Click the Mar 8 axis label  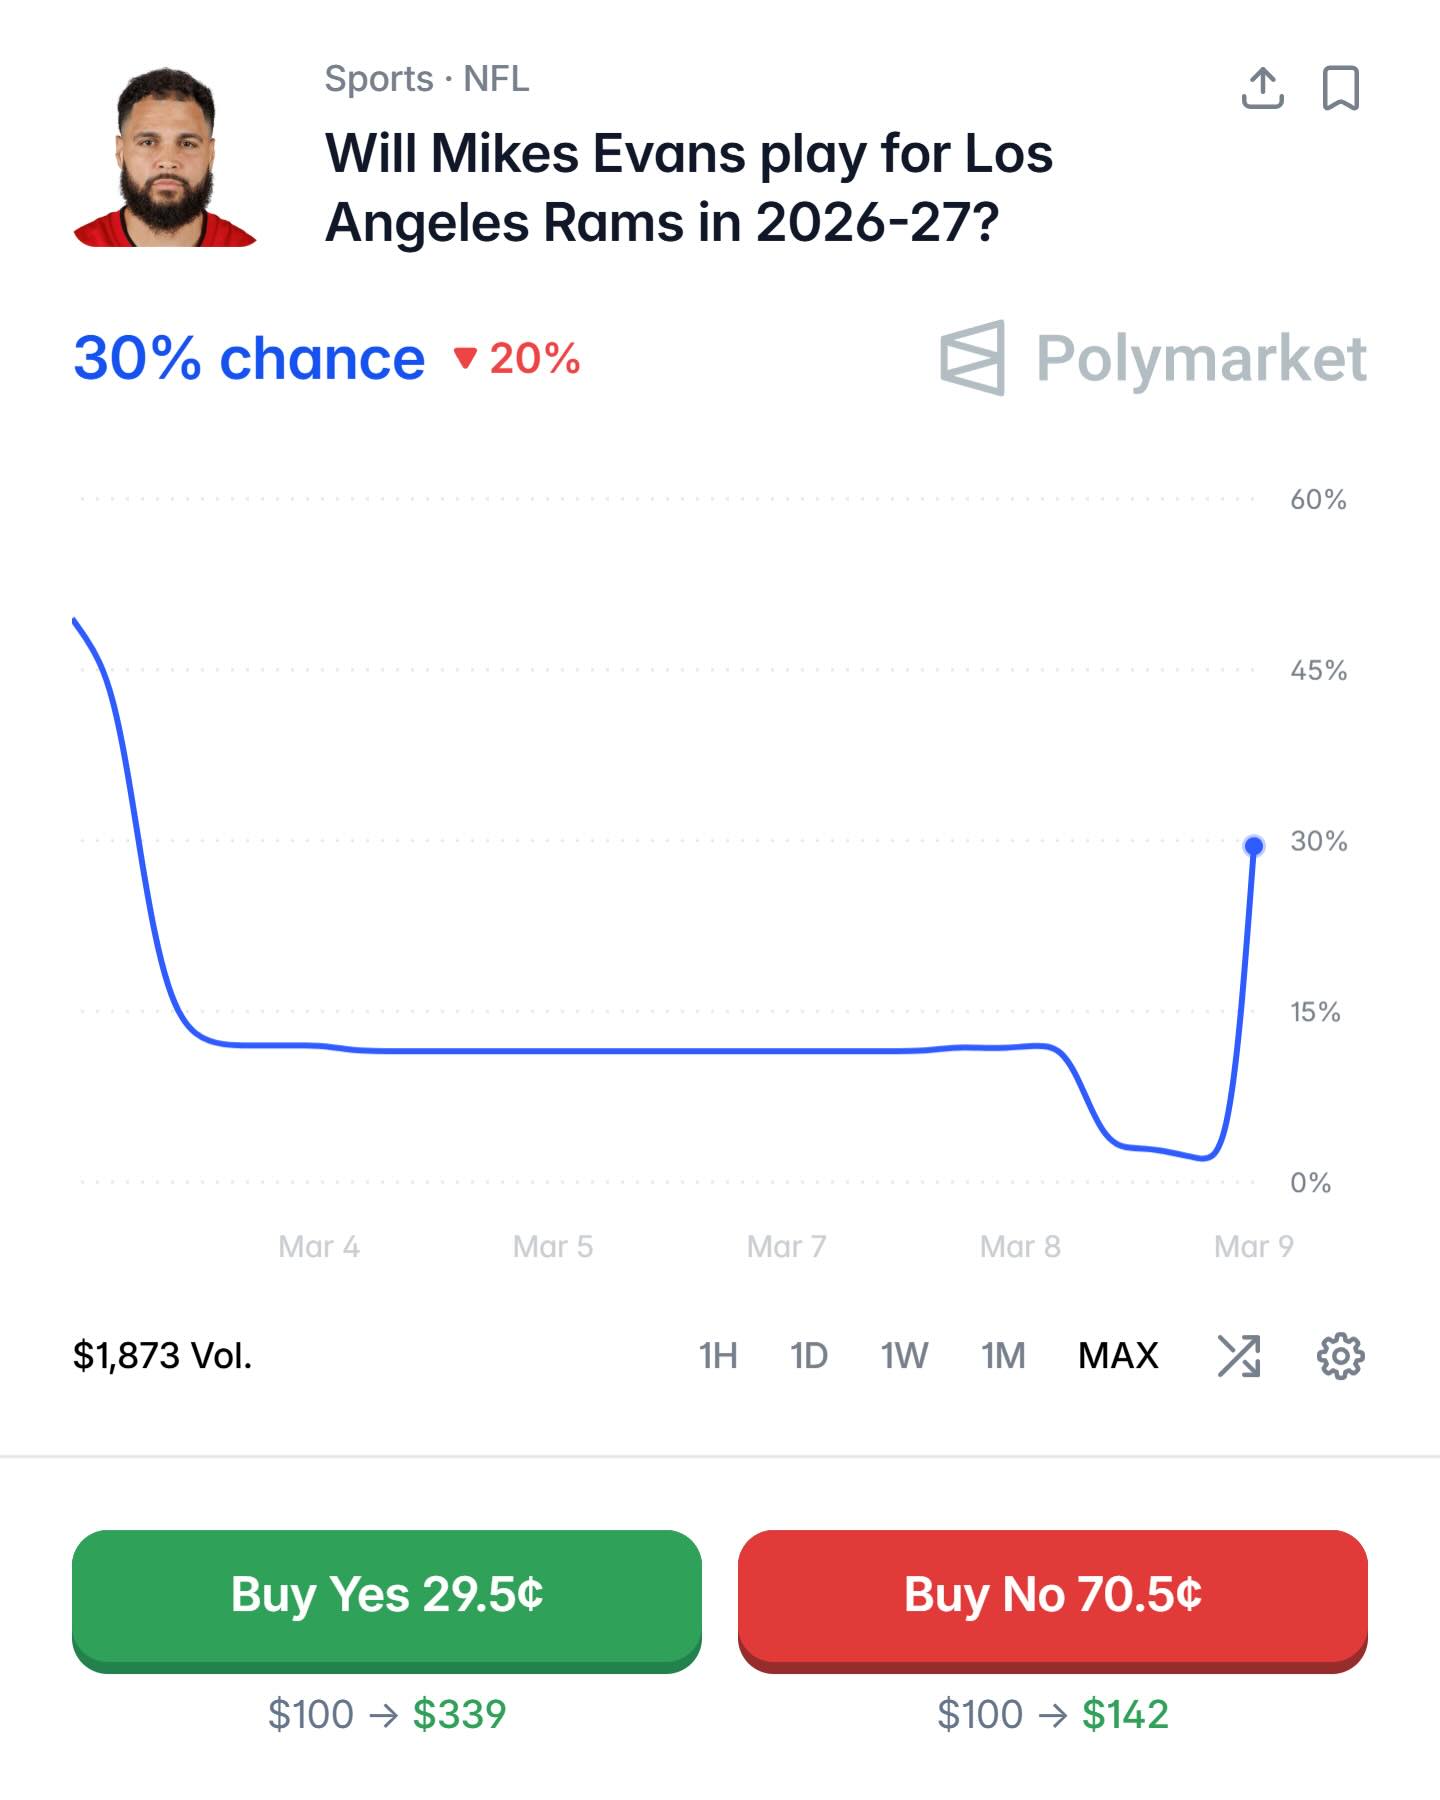coord(1020,1247)
